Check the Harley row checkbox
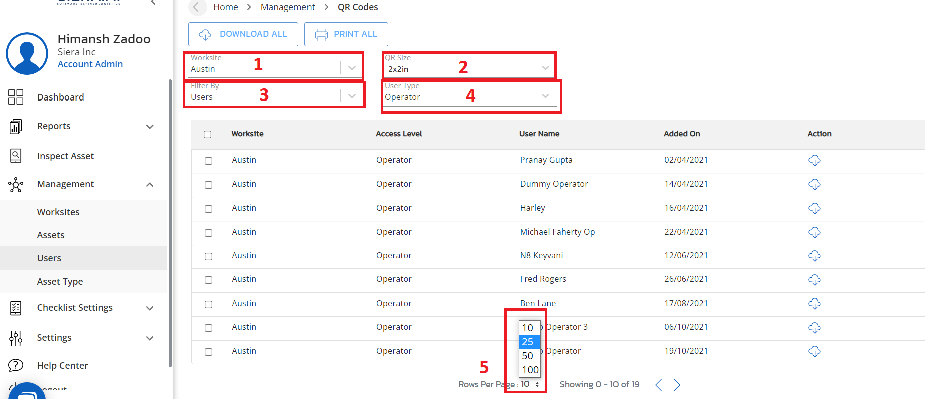Screen dimensions: 925x399 208,208
